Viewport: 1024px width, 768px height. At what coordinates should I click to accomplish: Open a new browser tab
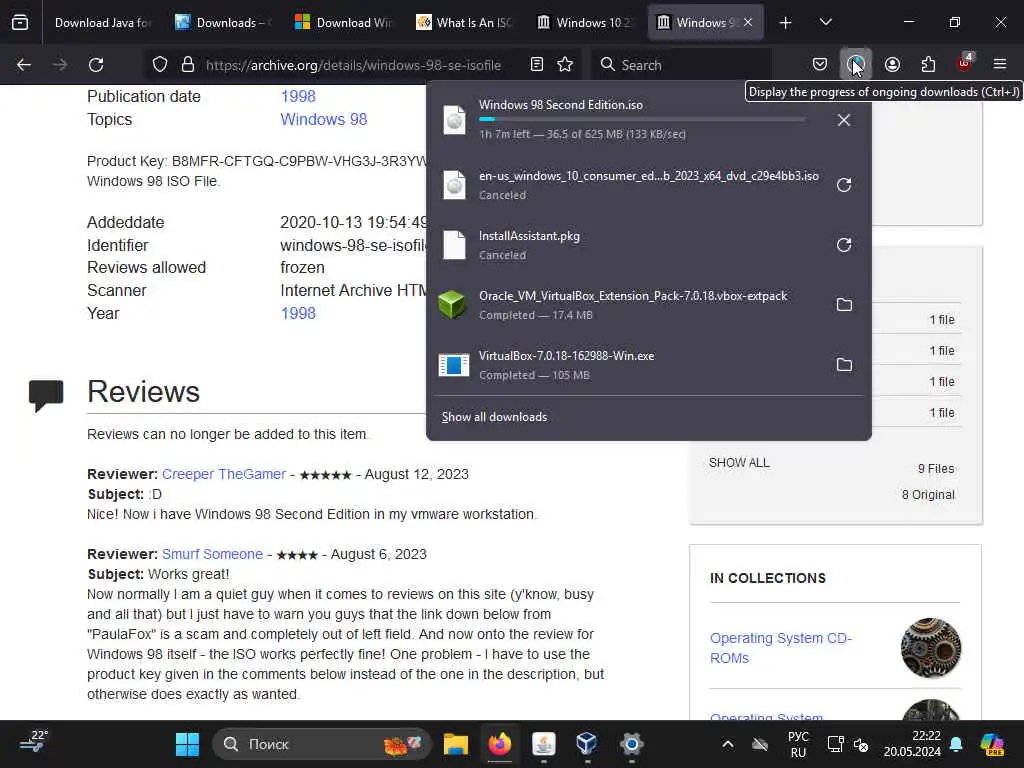[786, 23]
